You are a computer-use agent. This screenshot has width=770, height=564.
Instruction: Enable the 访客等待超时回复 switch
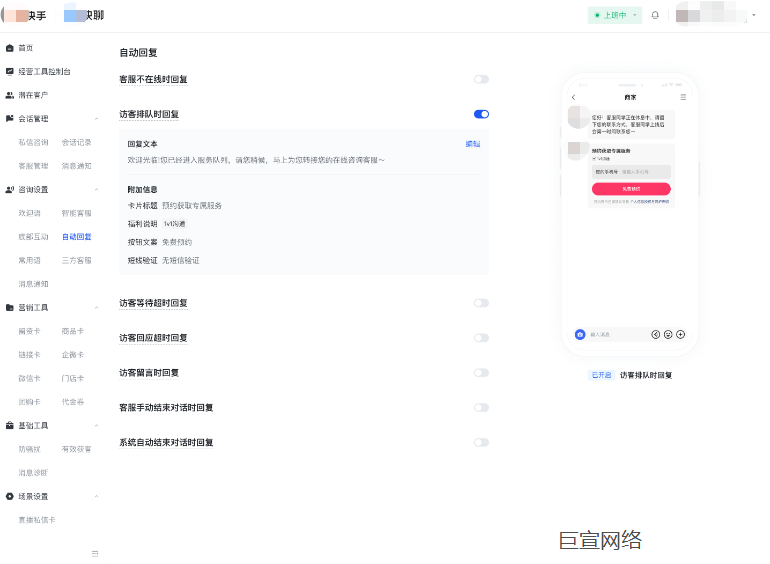pos(481,303)
